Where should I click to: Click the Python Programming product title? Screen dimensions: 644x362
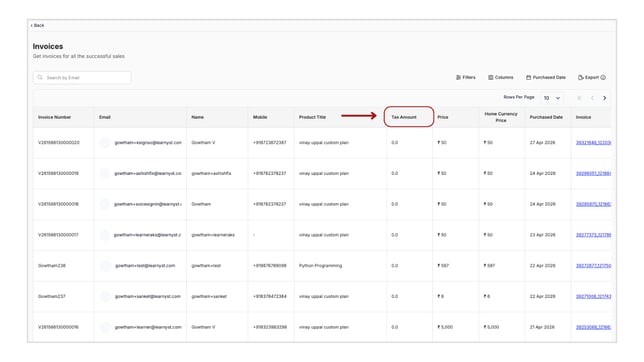320,266
